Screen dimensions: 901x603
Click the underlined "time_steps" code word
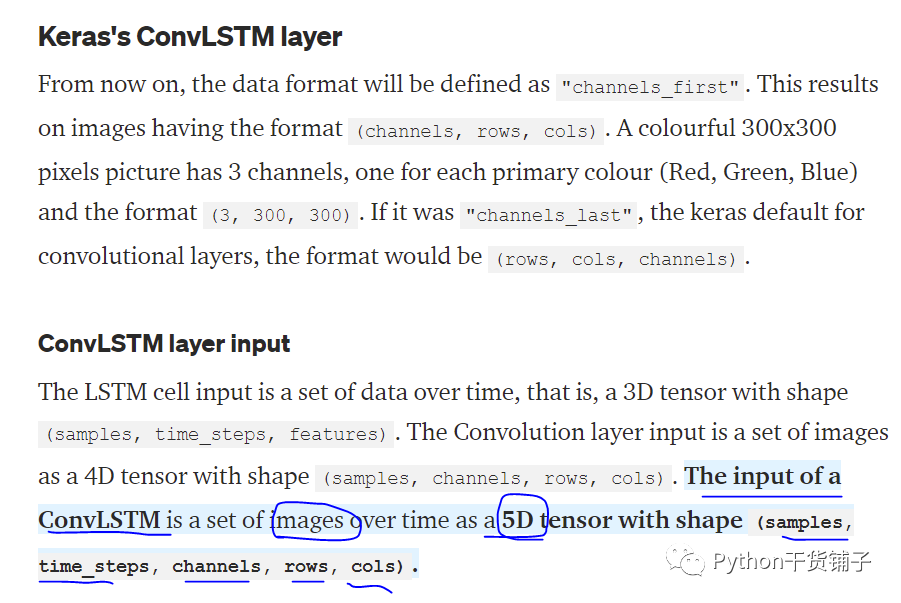pyautogui.click(x=94, y=566)
